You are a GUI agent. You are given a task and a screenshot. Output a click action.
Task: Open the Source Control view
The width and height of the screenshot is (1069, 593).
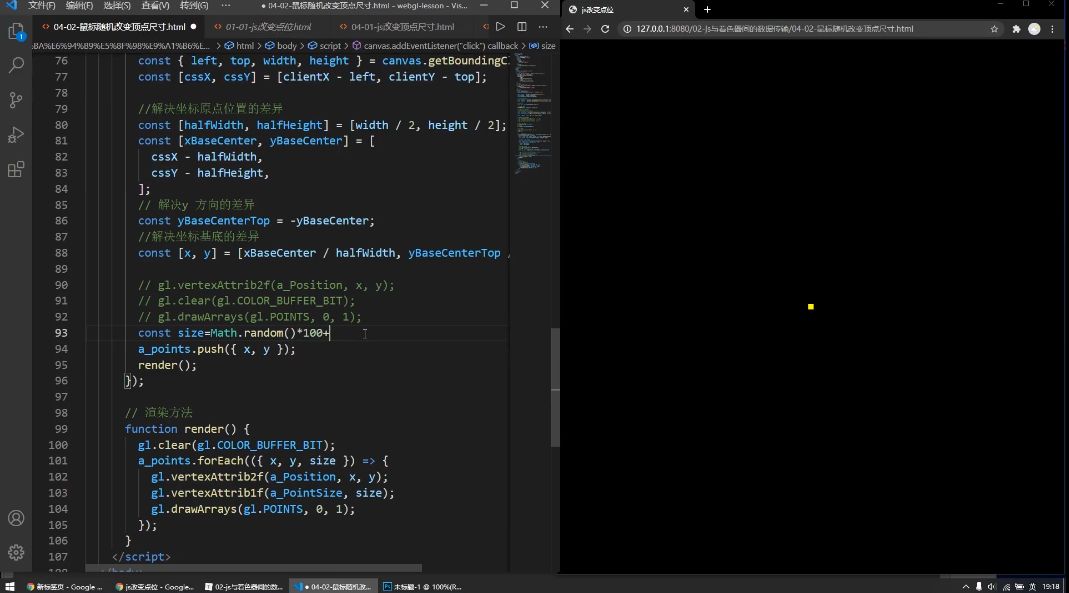(16, 100)
